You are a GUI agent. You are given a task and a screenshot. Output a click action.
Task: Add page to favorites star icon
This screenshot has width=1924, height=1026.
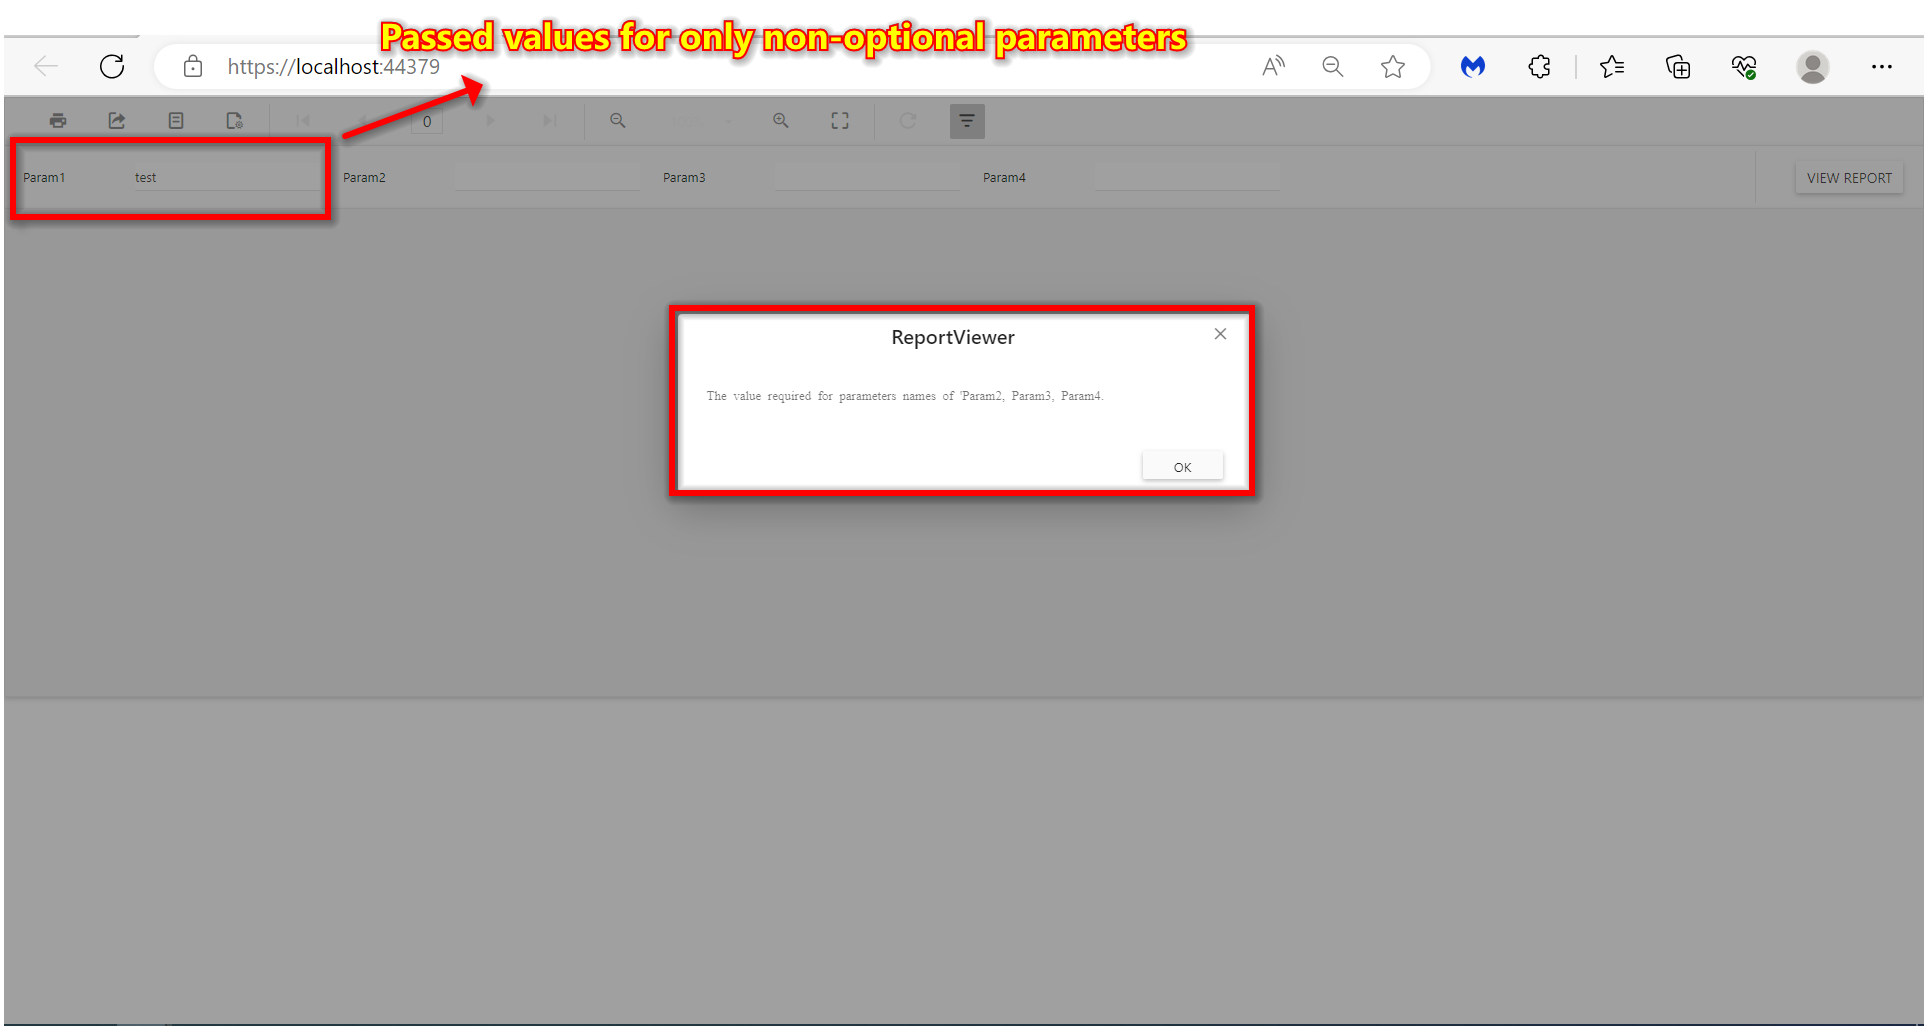coord(1392,66)
